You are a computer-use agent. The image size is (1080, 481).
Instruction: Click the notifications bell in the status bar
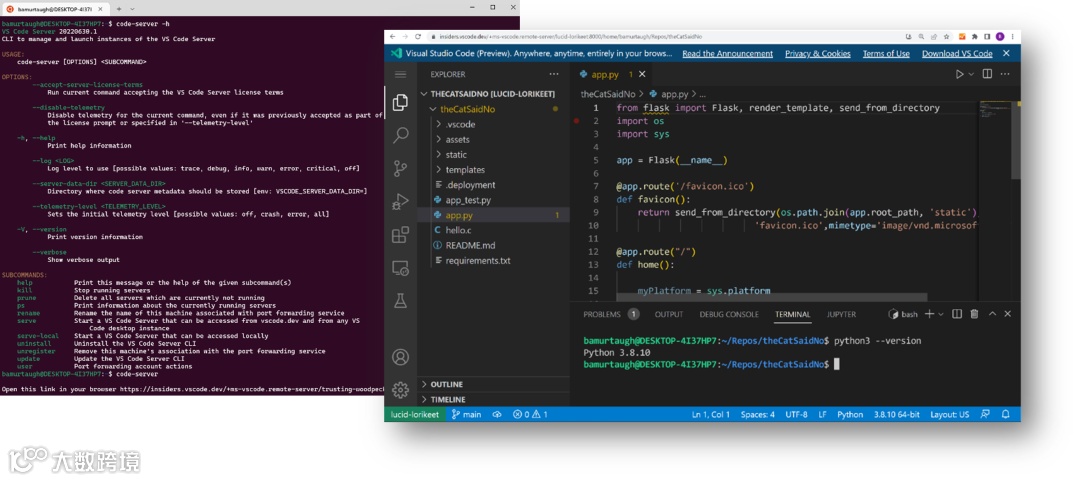(x=1007, y=414)
